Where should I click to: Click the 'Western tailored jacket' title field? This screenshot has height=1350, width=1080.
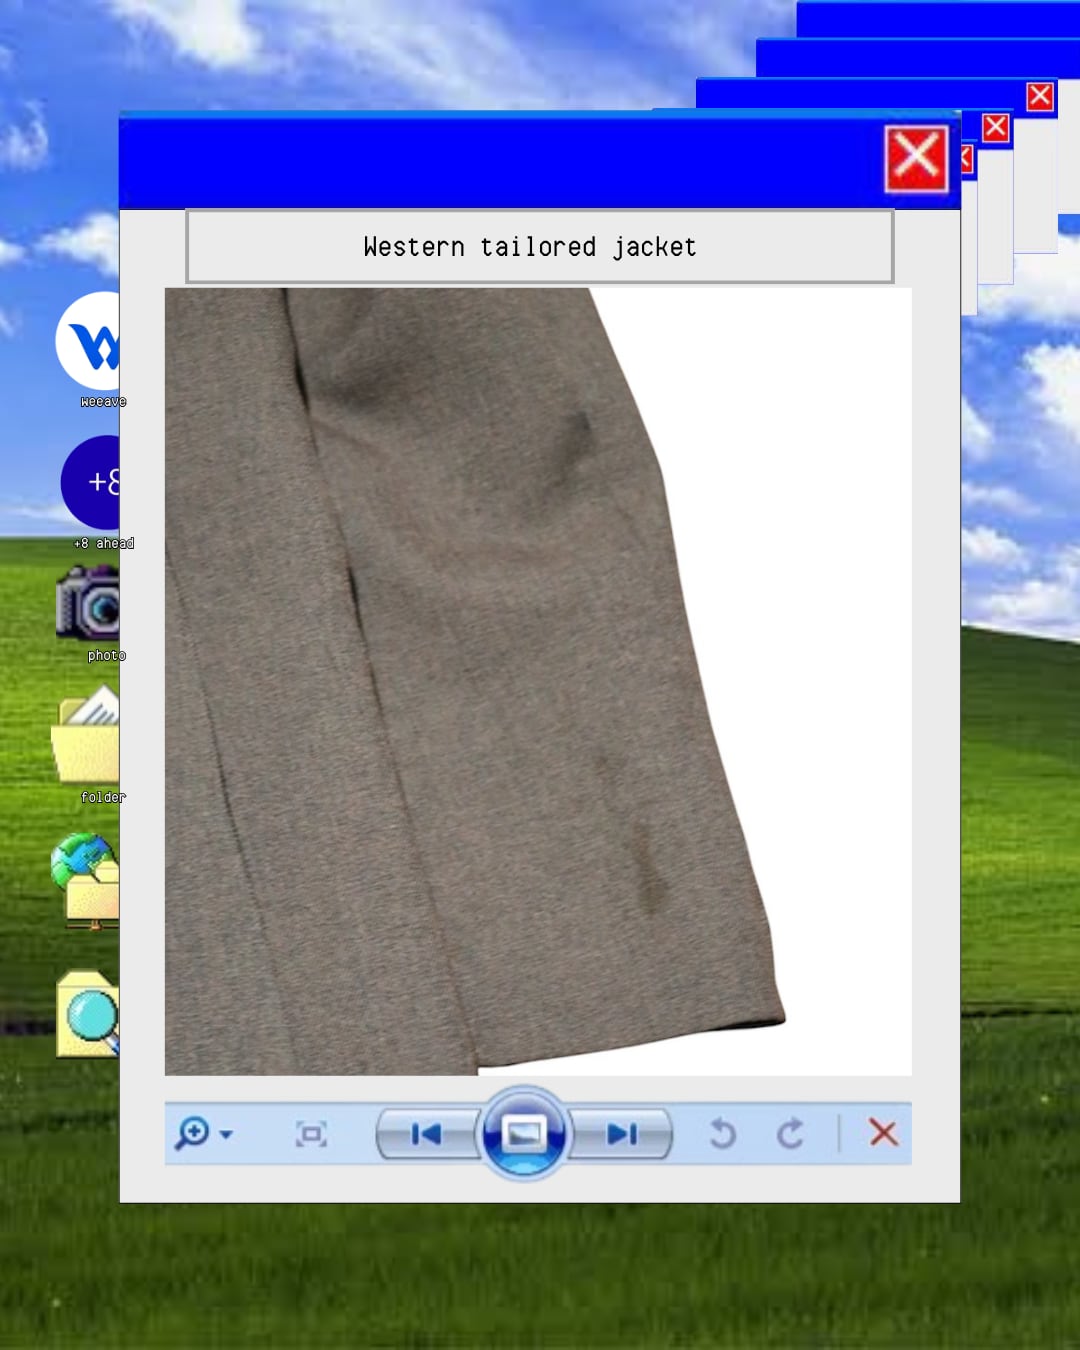coord(540,246)
